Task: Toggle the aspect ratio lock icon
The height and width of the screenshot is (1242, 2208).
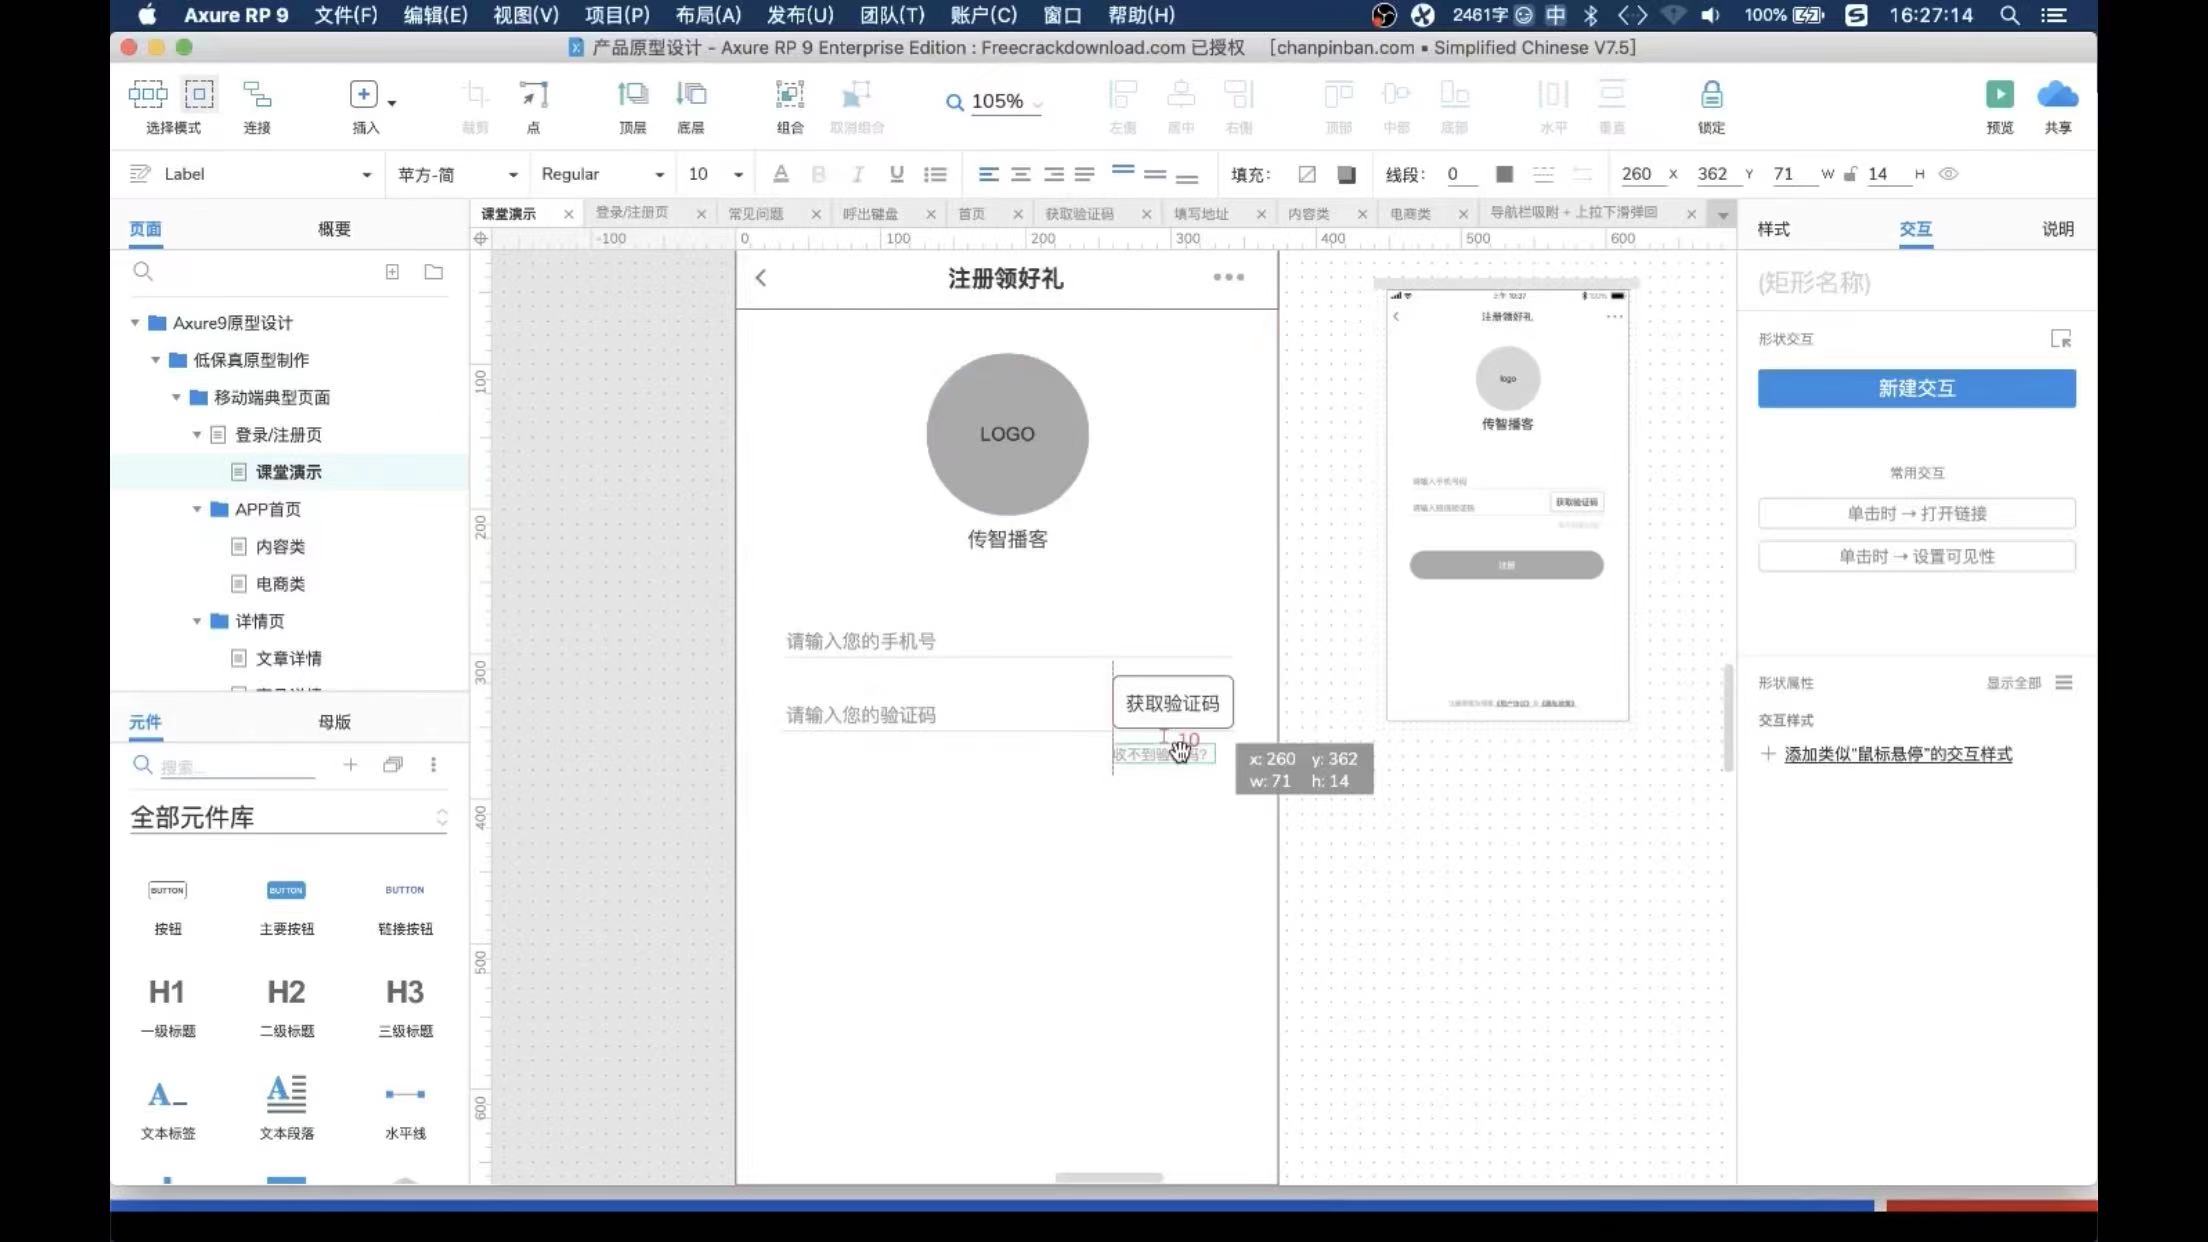Action: (x=1850, y=174)
